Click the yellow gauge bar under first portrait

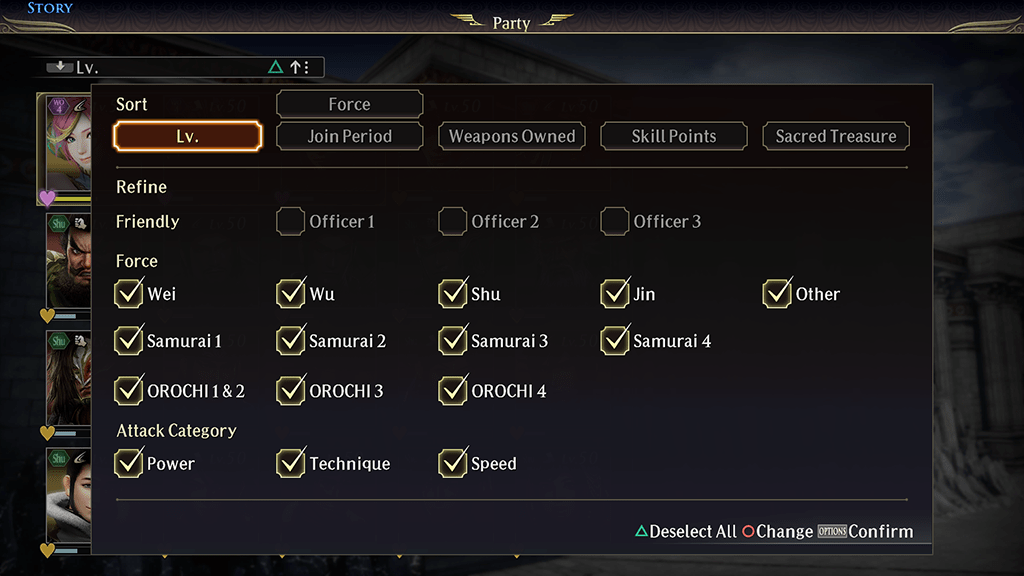[74, 198]
